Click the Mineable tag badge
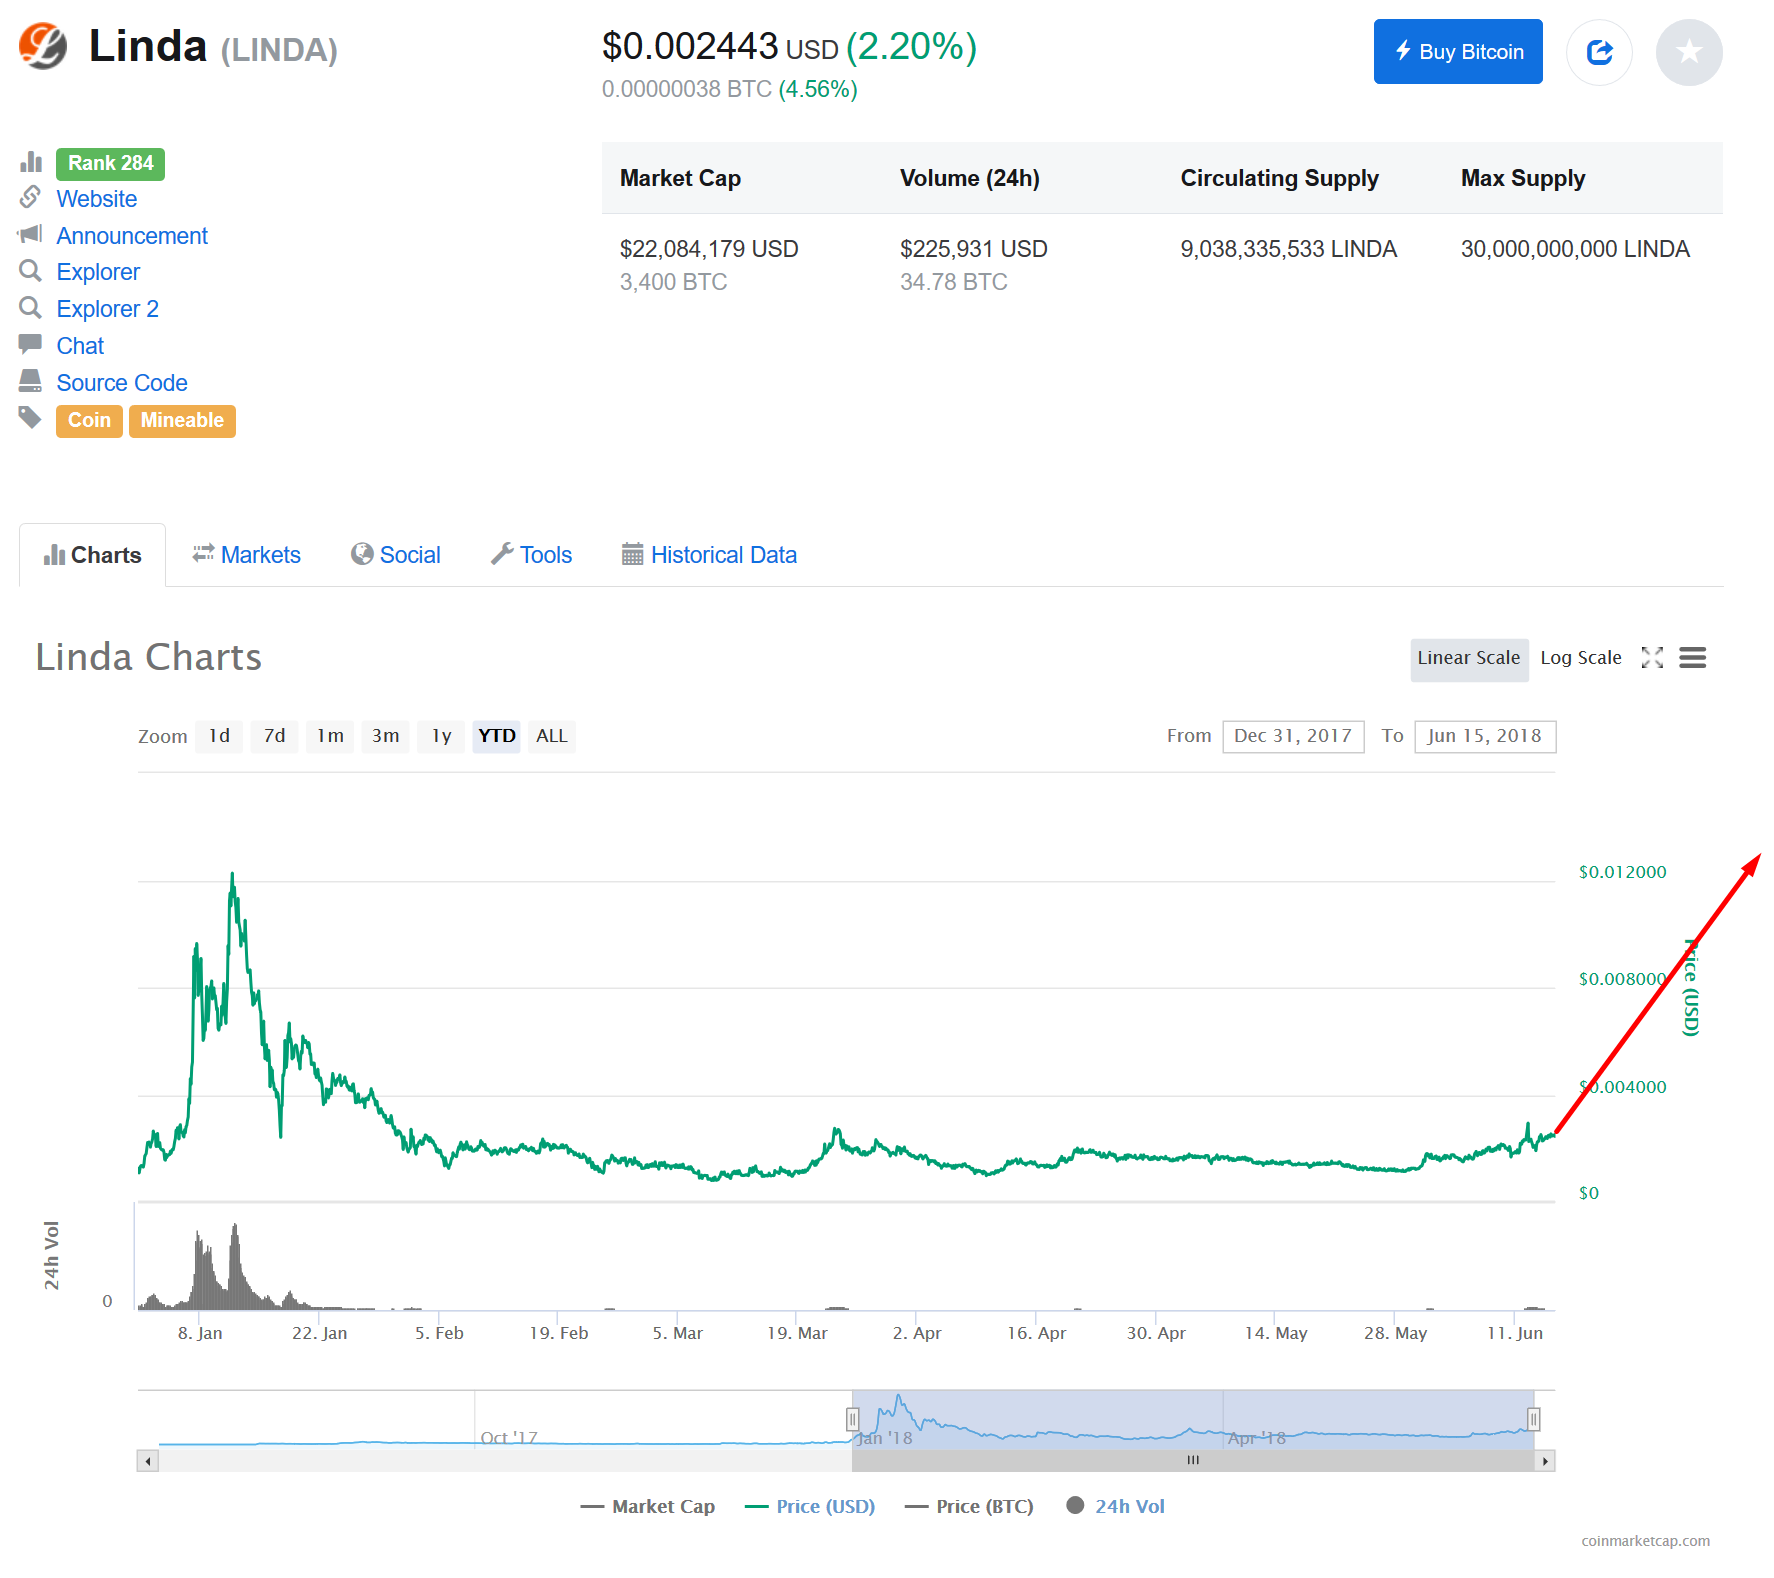This screenshot has height=1578, width=1774. tap(182, 421)
